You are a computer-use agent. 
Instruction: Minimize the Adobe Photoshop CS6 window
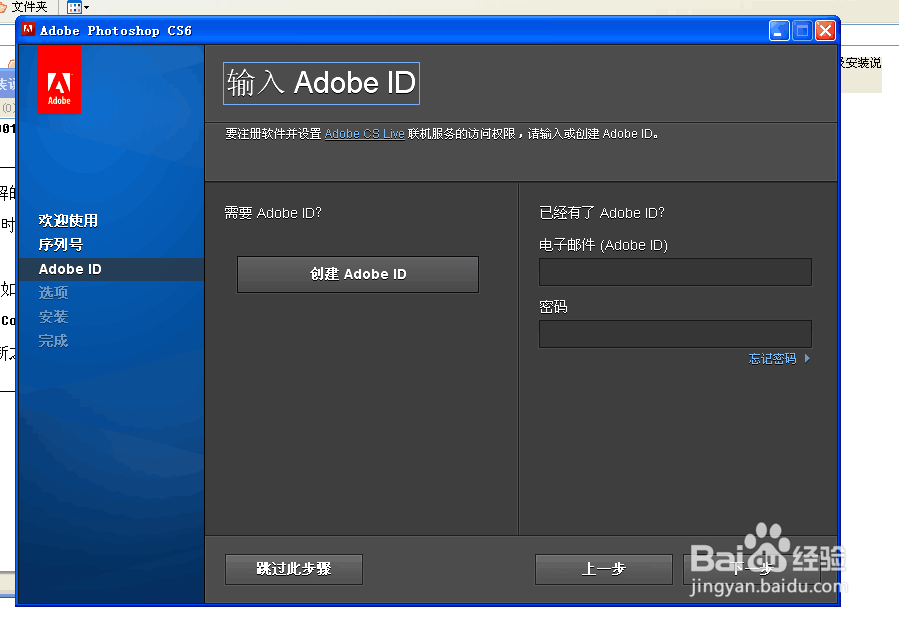tap(779, 30)
